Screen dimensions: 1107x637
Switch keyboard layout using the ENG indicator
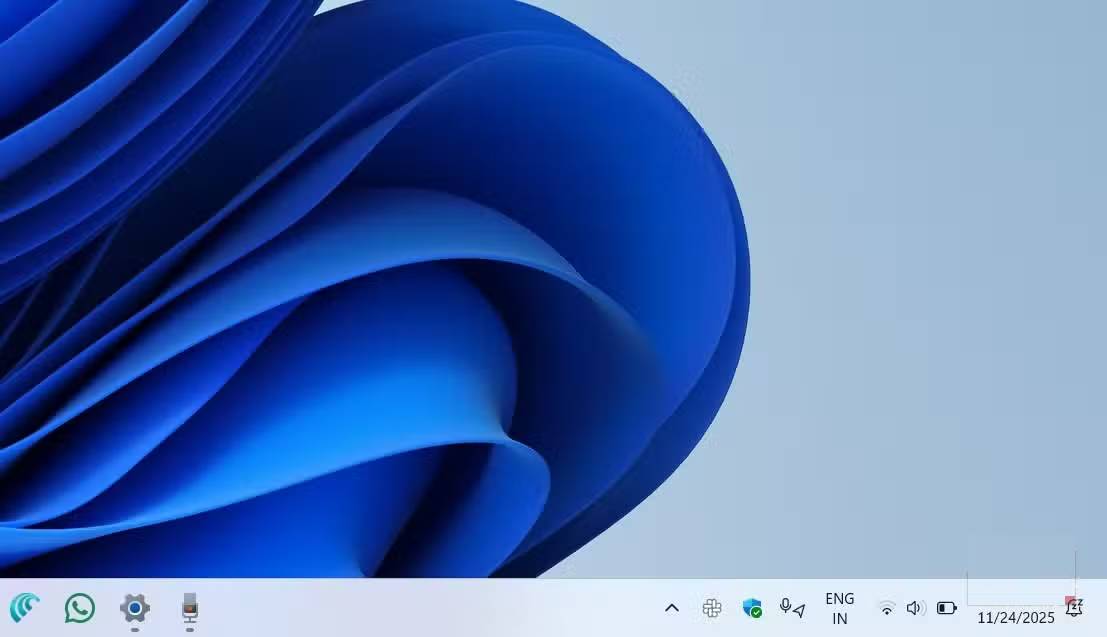tap(839, 606)
